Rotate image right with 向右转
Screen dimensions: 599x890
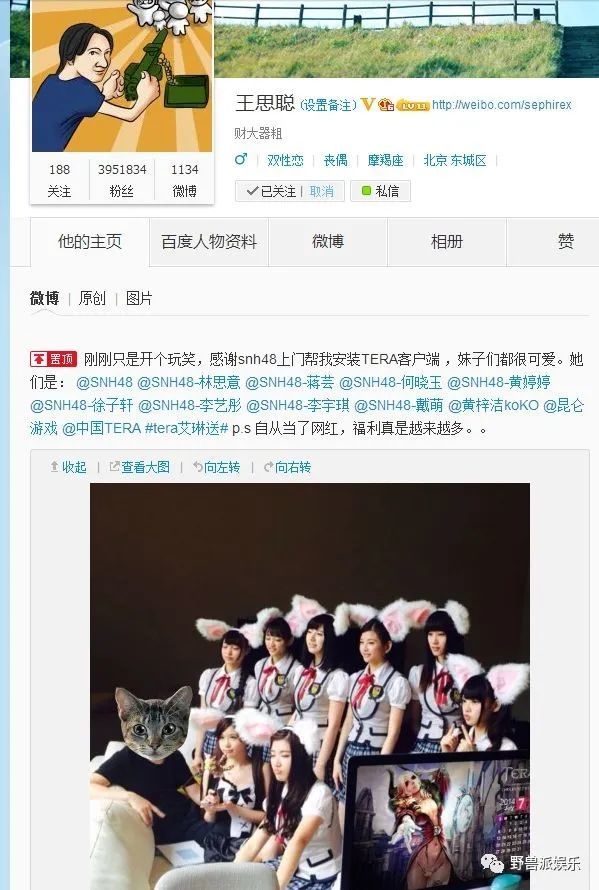(287, 467)
